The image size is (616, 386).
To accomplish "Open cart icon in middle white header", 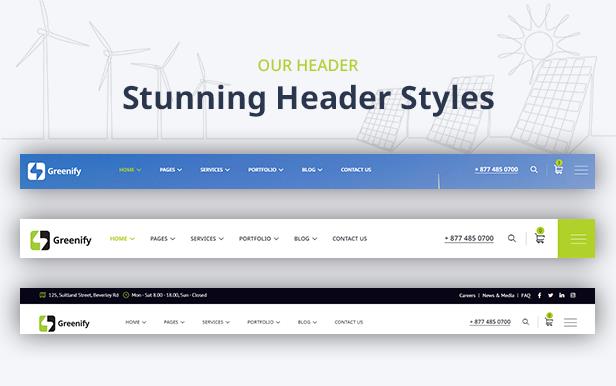I will 540,237.
